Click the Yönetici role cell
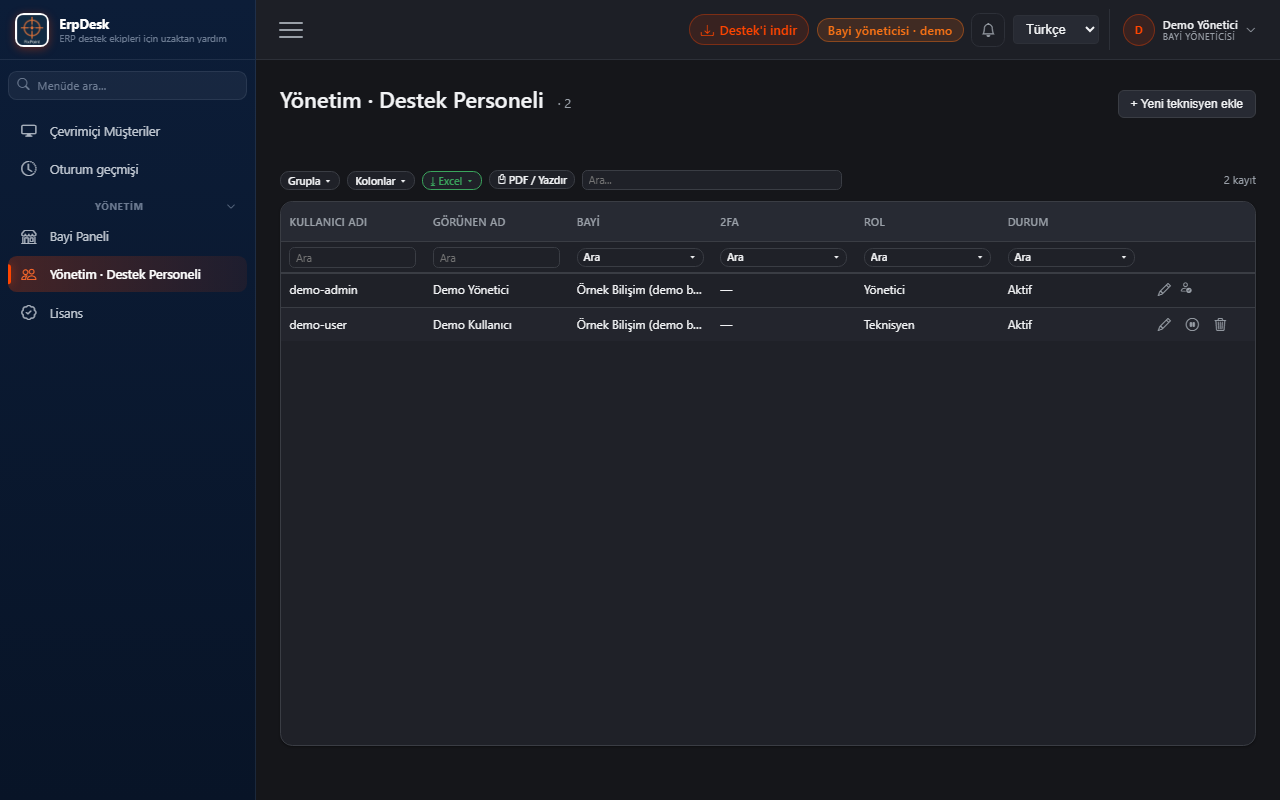 click(884, 290)
